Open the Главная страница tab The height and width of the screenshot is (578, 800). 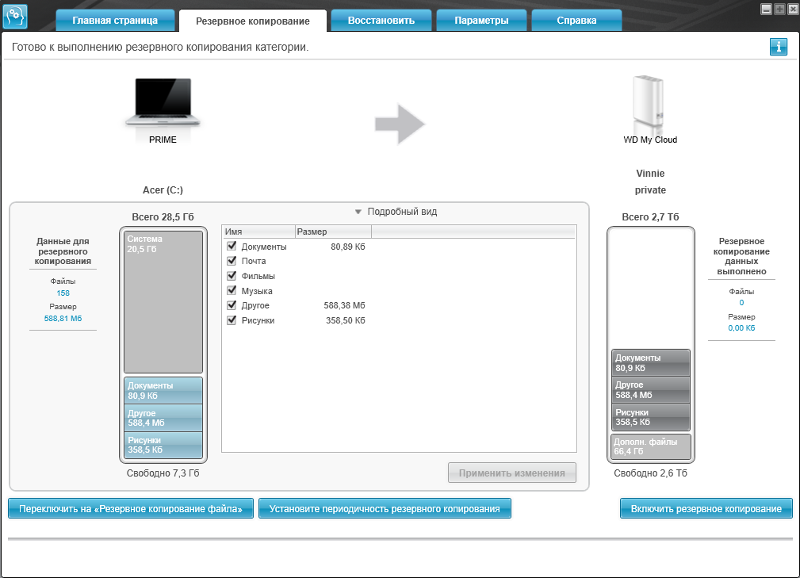click(x=115, y=21)
